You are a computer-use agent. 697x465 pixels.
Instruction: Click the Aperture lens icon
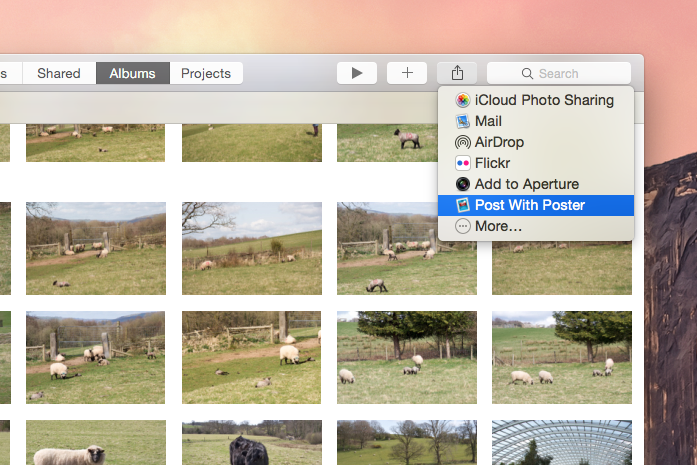pos(463,184)
